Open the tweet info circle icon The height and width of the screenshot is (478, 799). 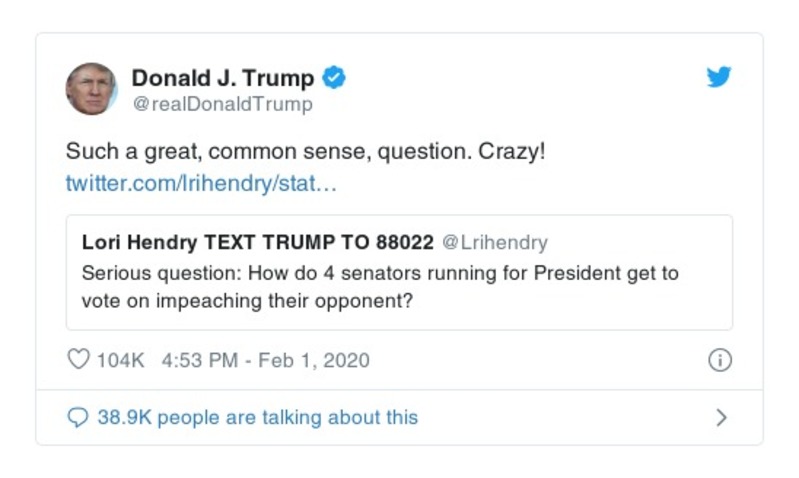(719, 361)
